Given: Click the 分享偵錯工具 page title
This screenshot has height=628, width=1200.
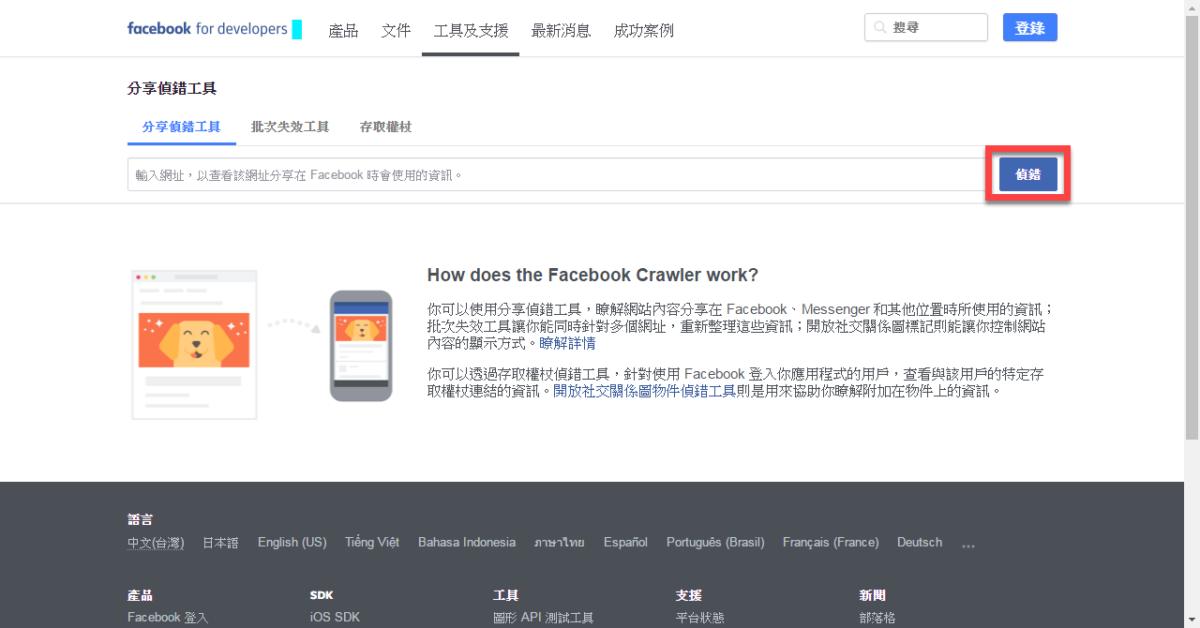Looking at the screenshot, I should 172,88.
